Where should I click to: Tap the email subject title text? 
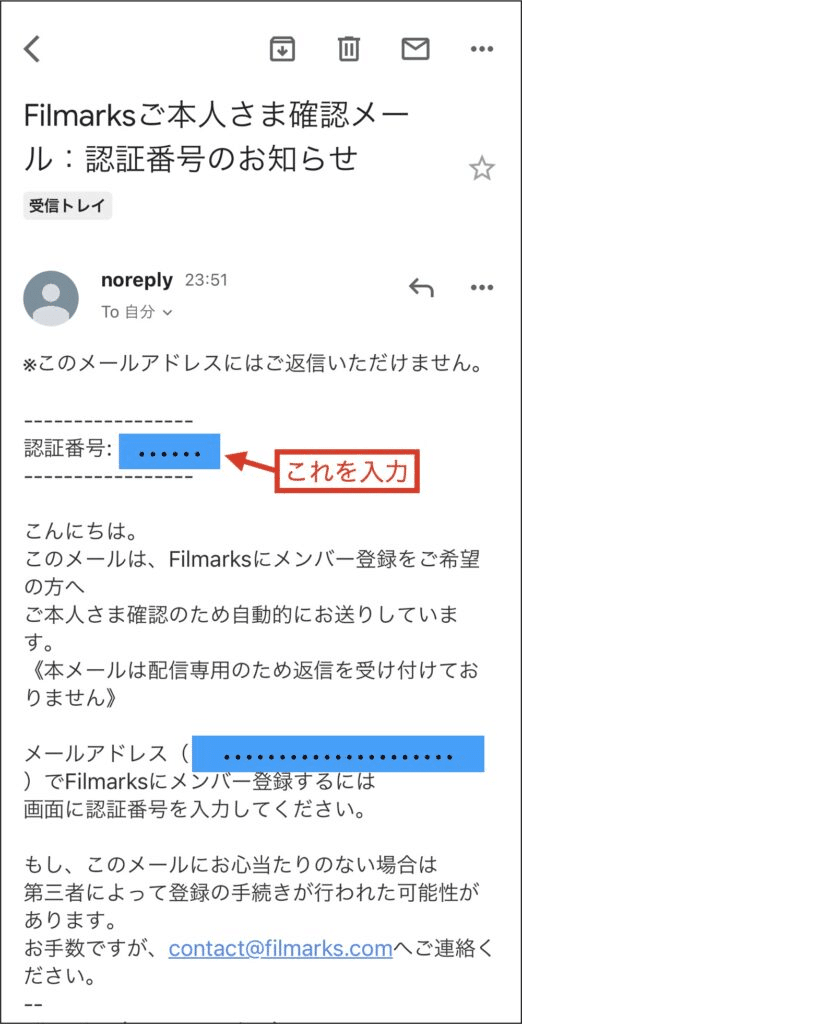tap(216, 137)
